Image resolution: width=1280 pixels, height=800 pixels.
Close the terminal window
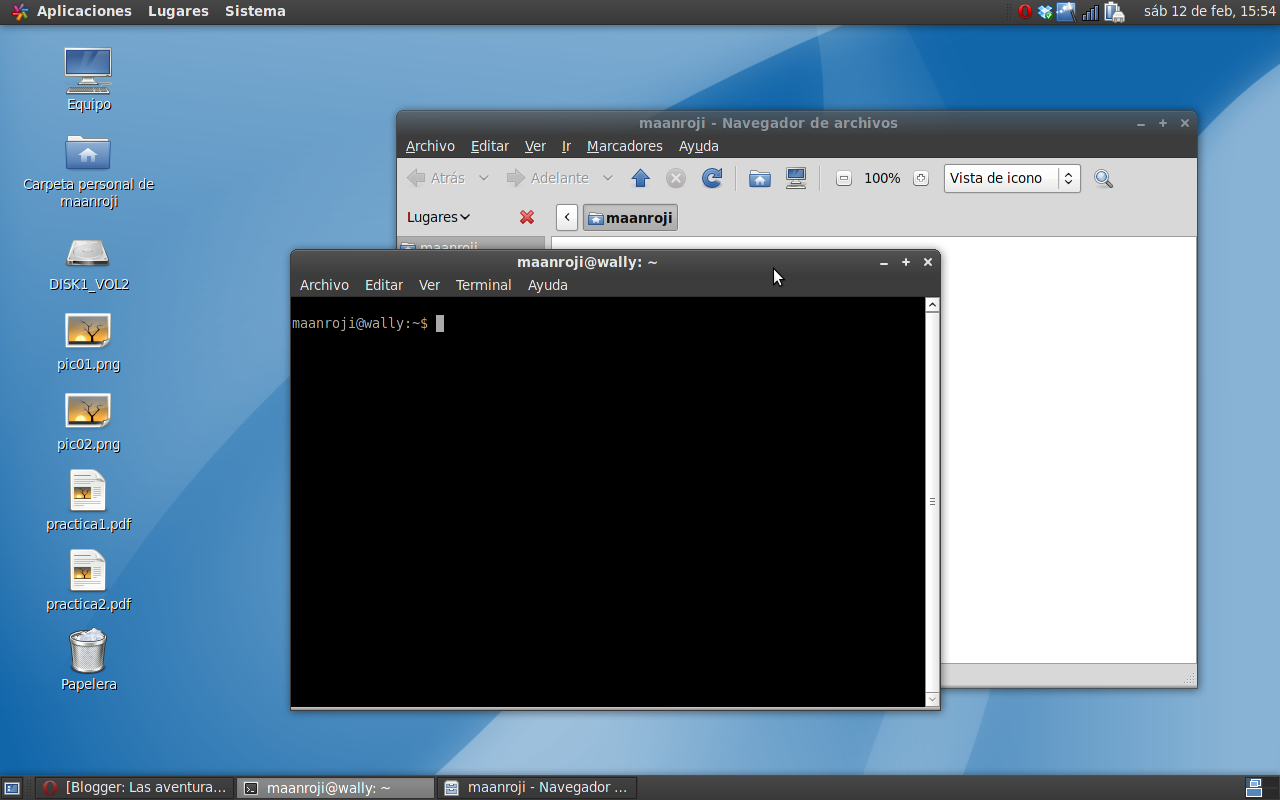click(928, 262)
